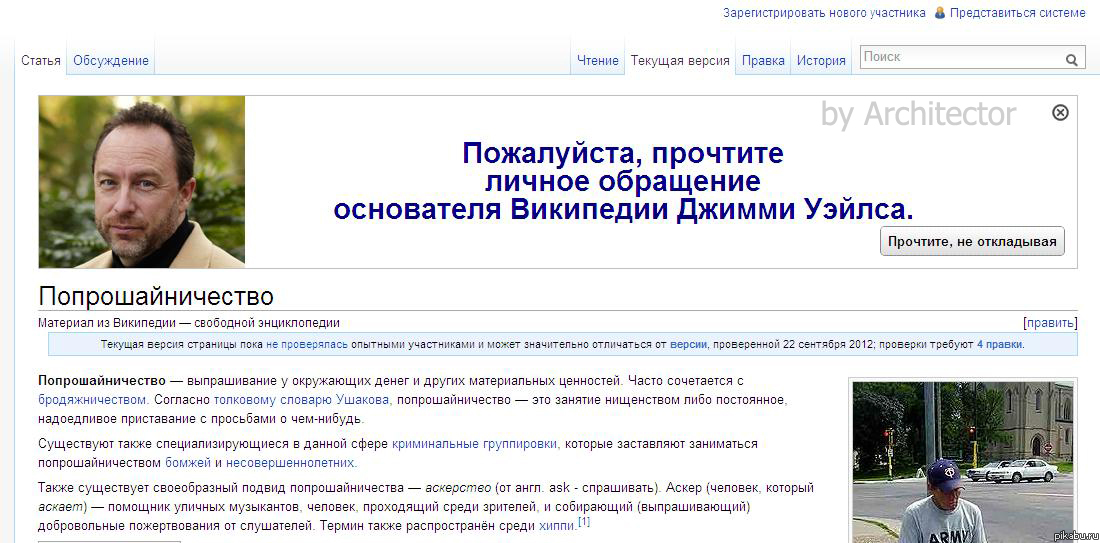This screenshot has width=1100, height=543.
Task: Open the article's street photo thumbnail
Action: point(961,462)
